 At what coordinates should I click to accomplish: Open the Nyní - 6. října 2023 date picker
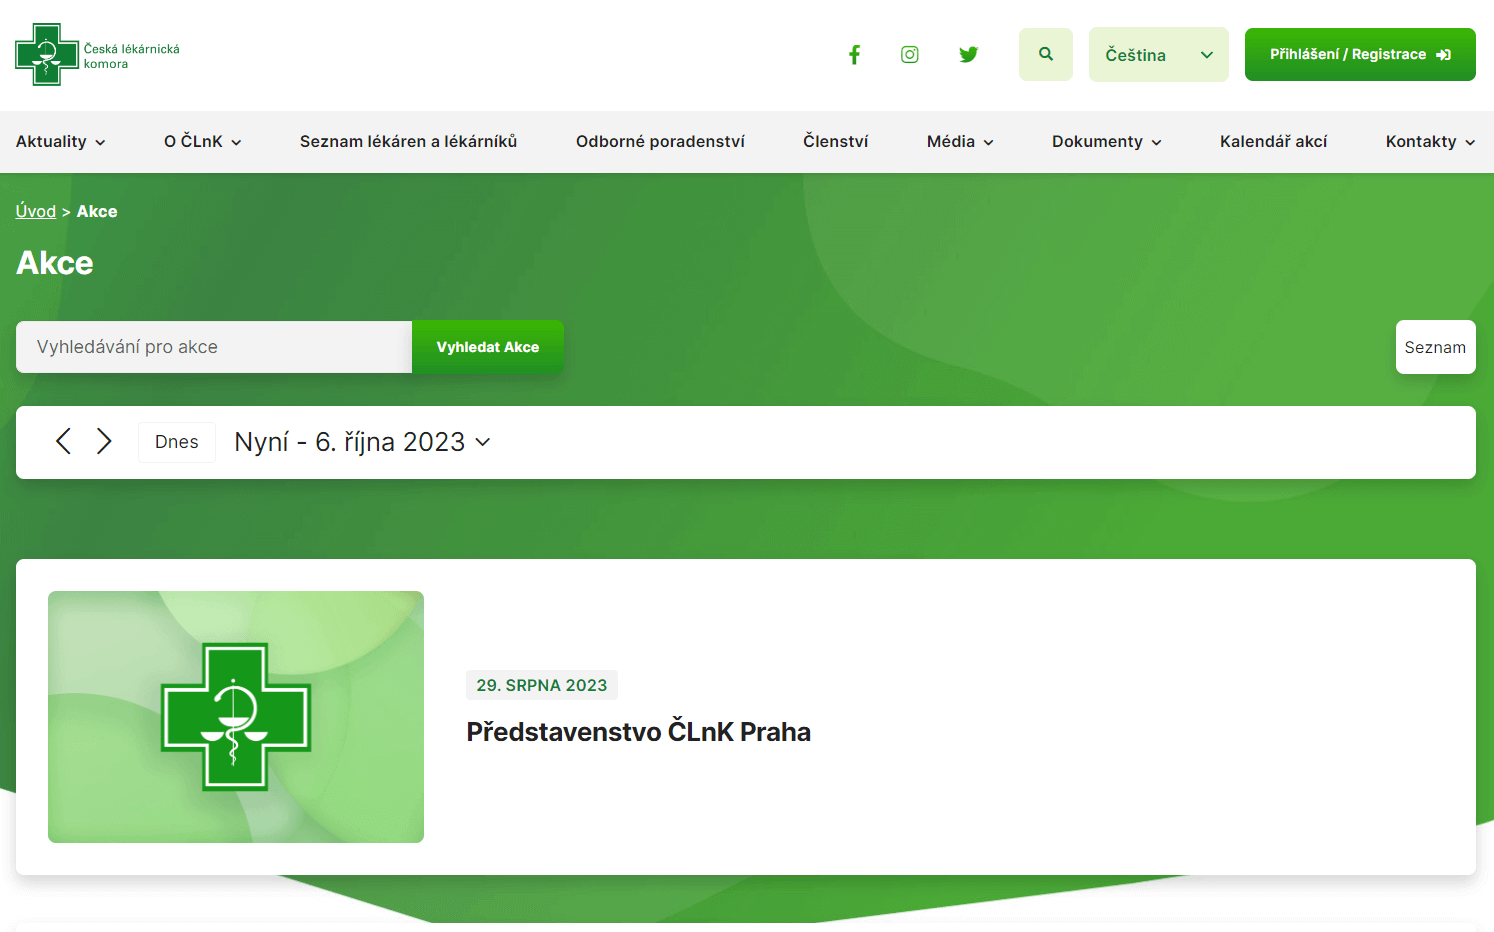point(362,442)
